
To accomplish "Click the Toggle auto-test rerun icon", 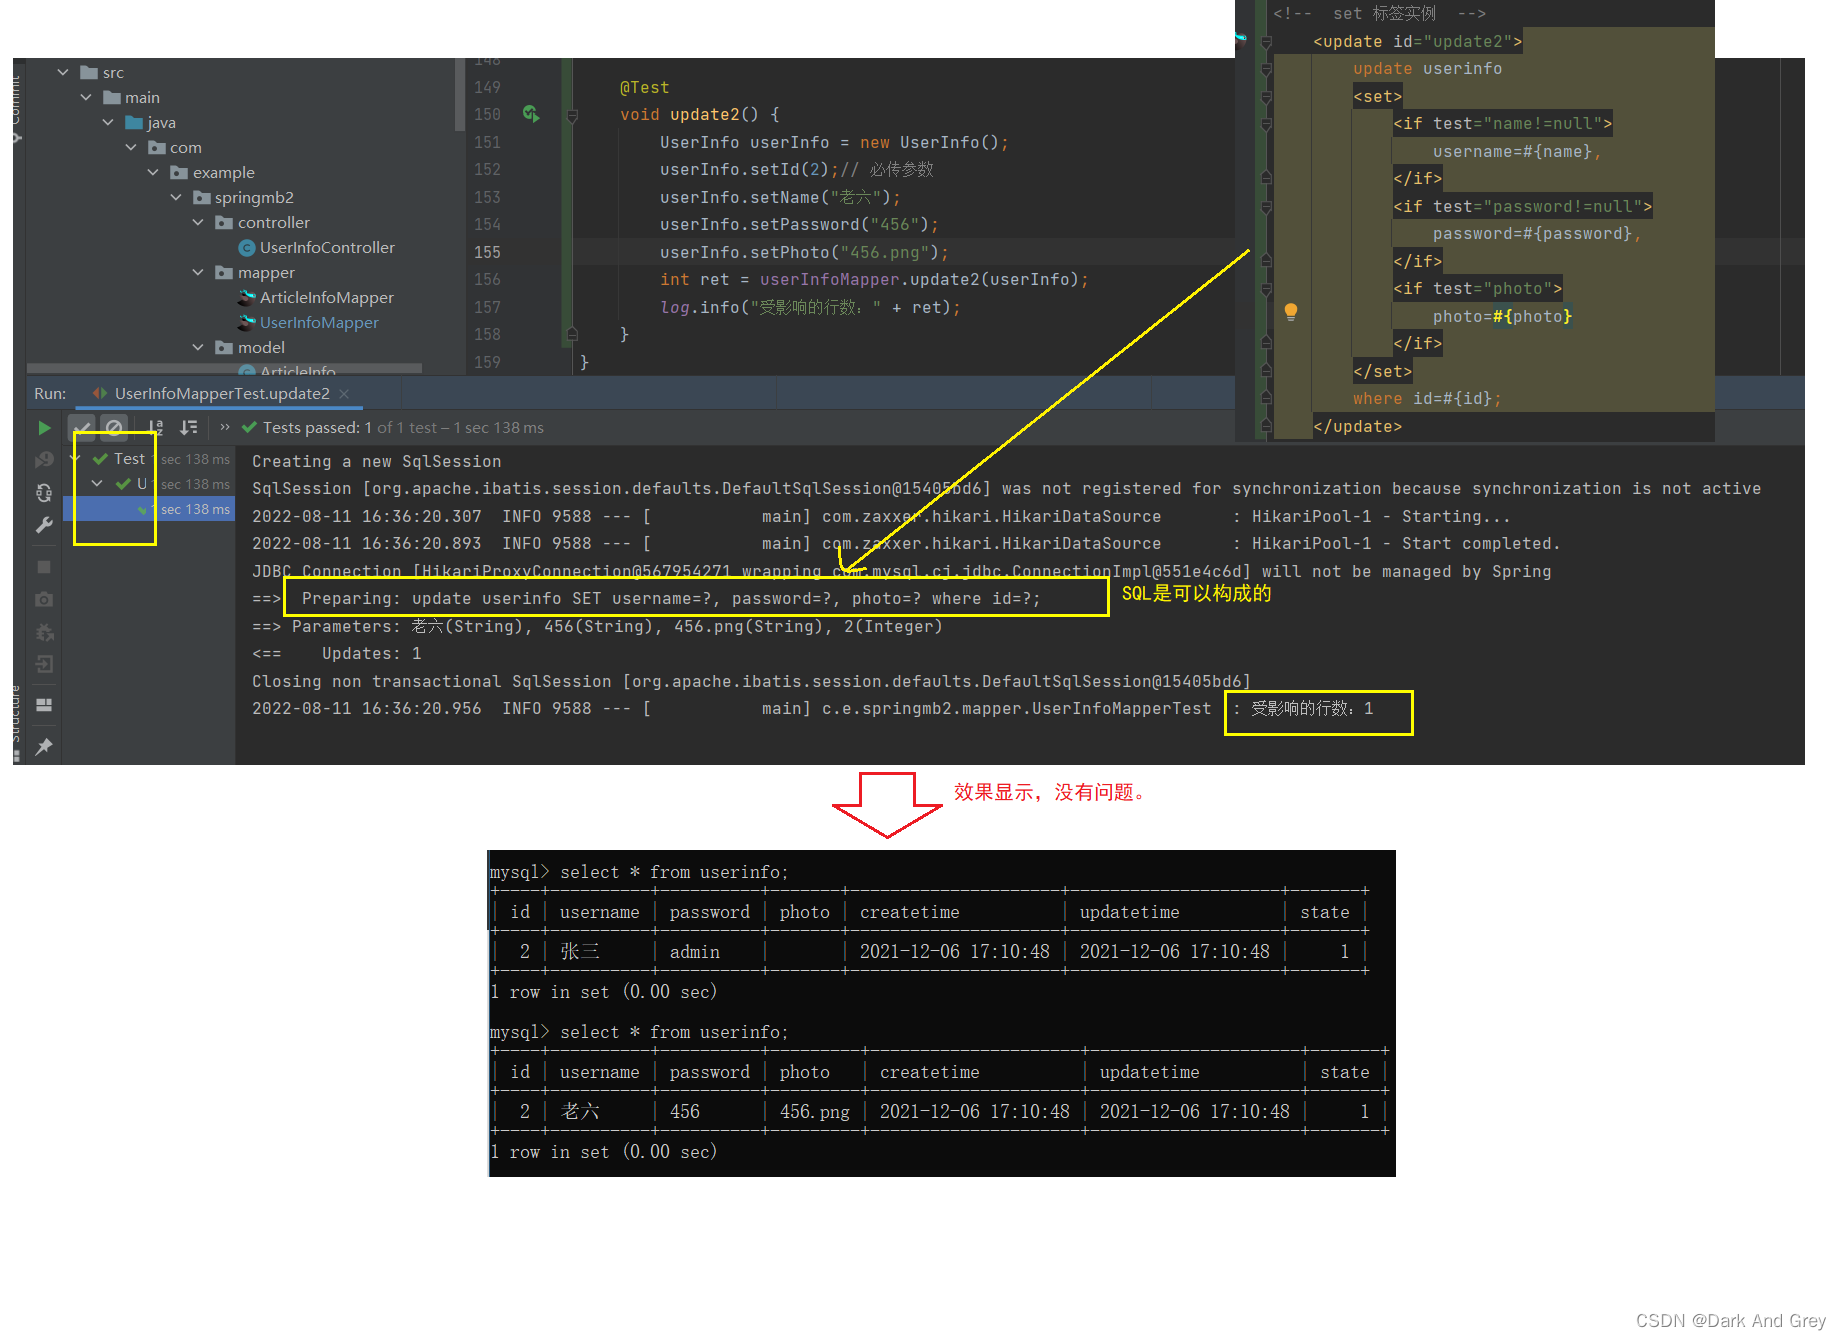I will point(44,492).
